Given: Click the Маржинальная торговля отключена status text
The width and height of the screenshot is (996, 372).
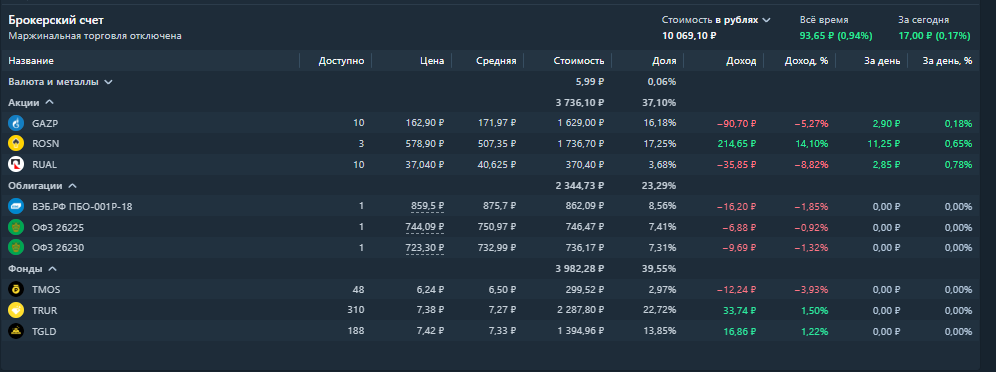Looking at the screenshot, I should (x=95, y=36).
